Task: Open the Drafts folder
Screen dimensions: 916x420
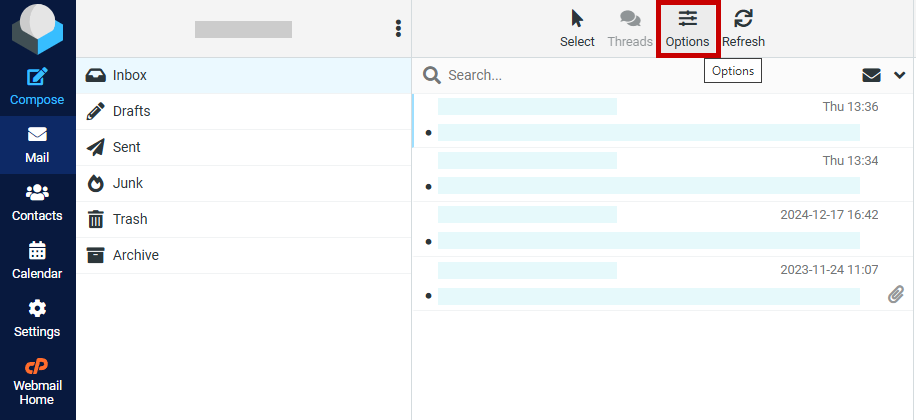Action: click(244, 112)
